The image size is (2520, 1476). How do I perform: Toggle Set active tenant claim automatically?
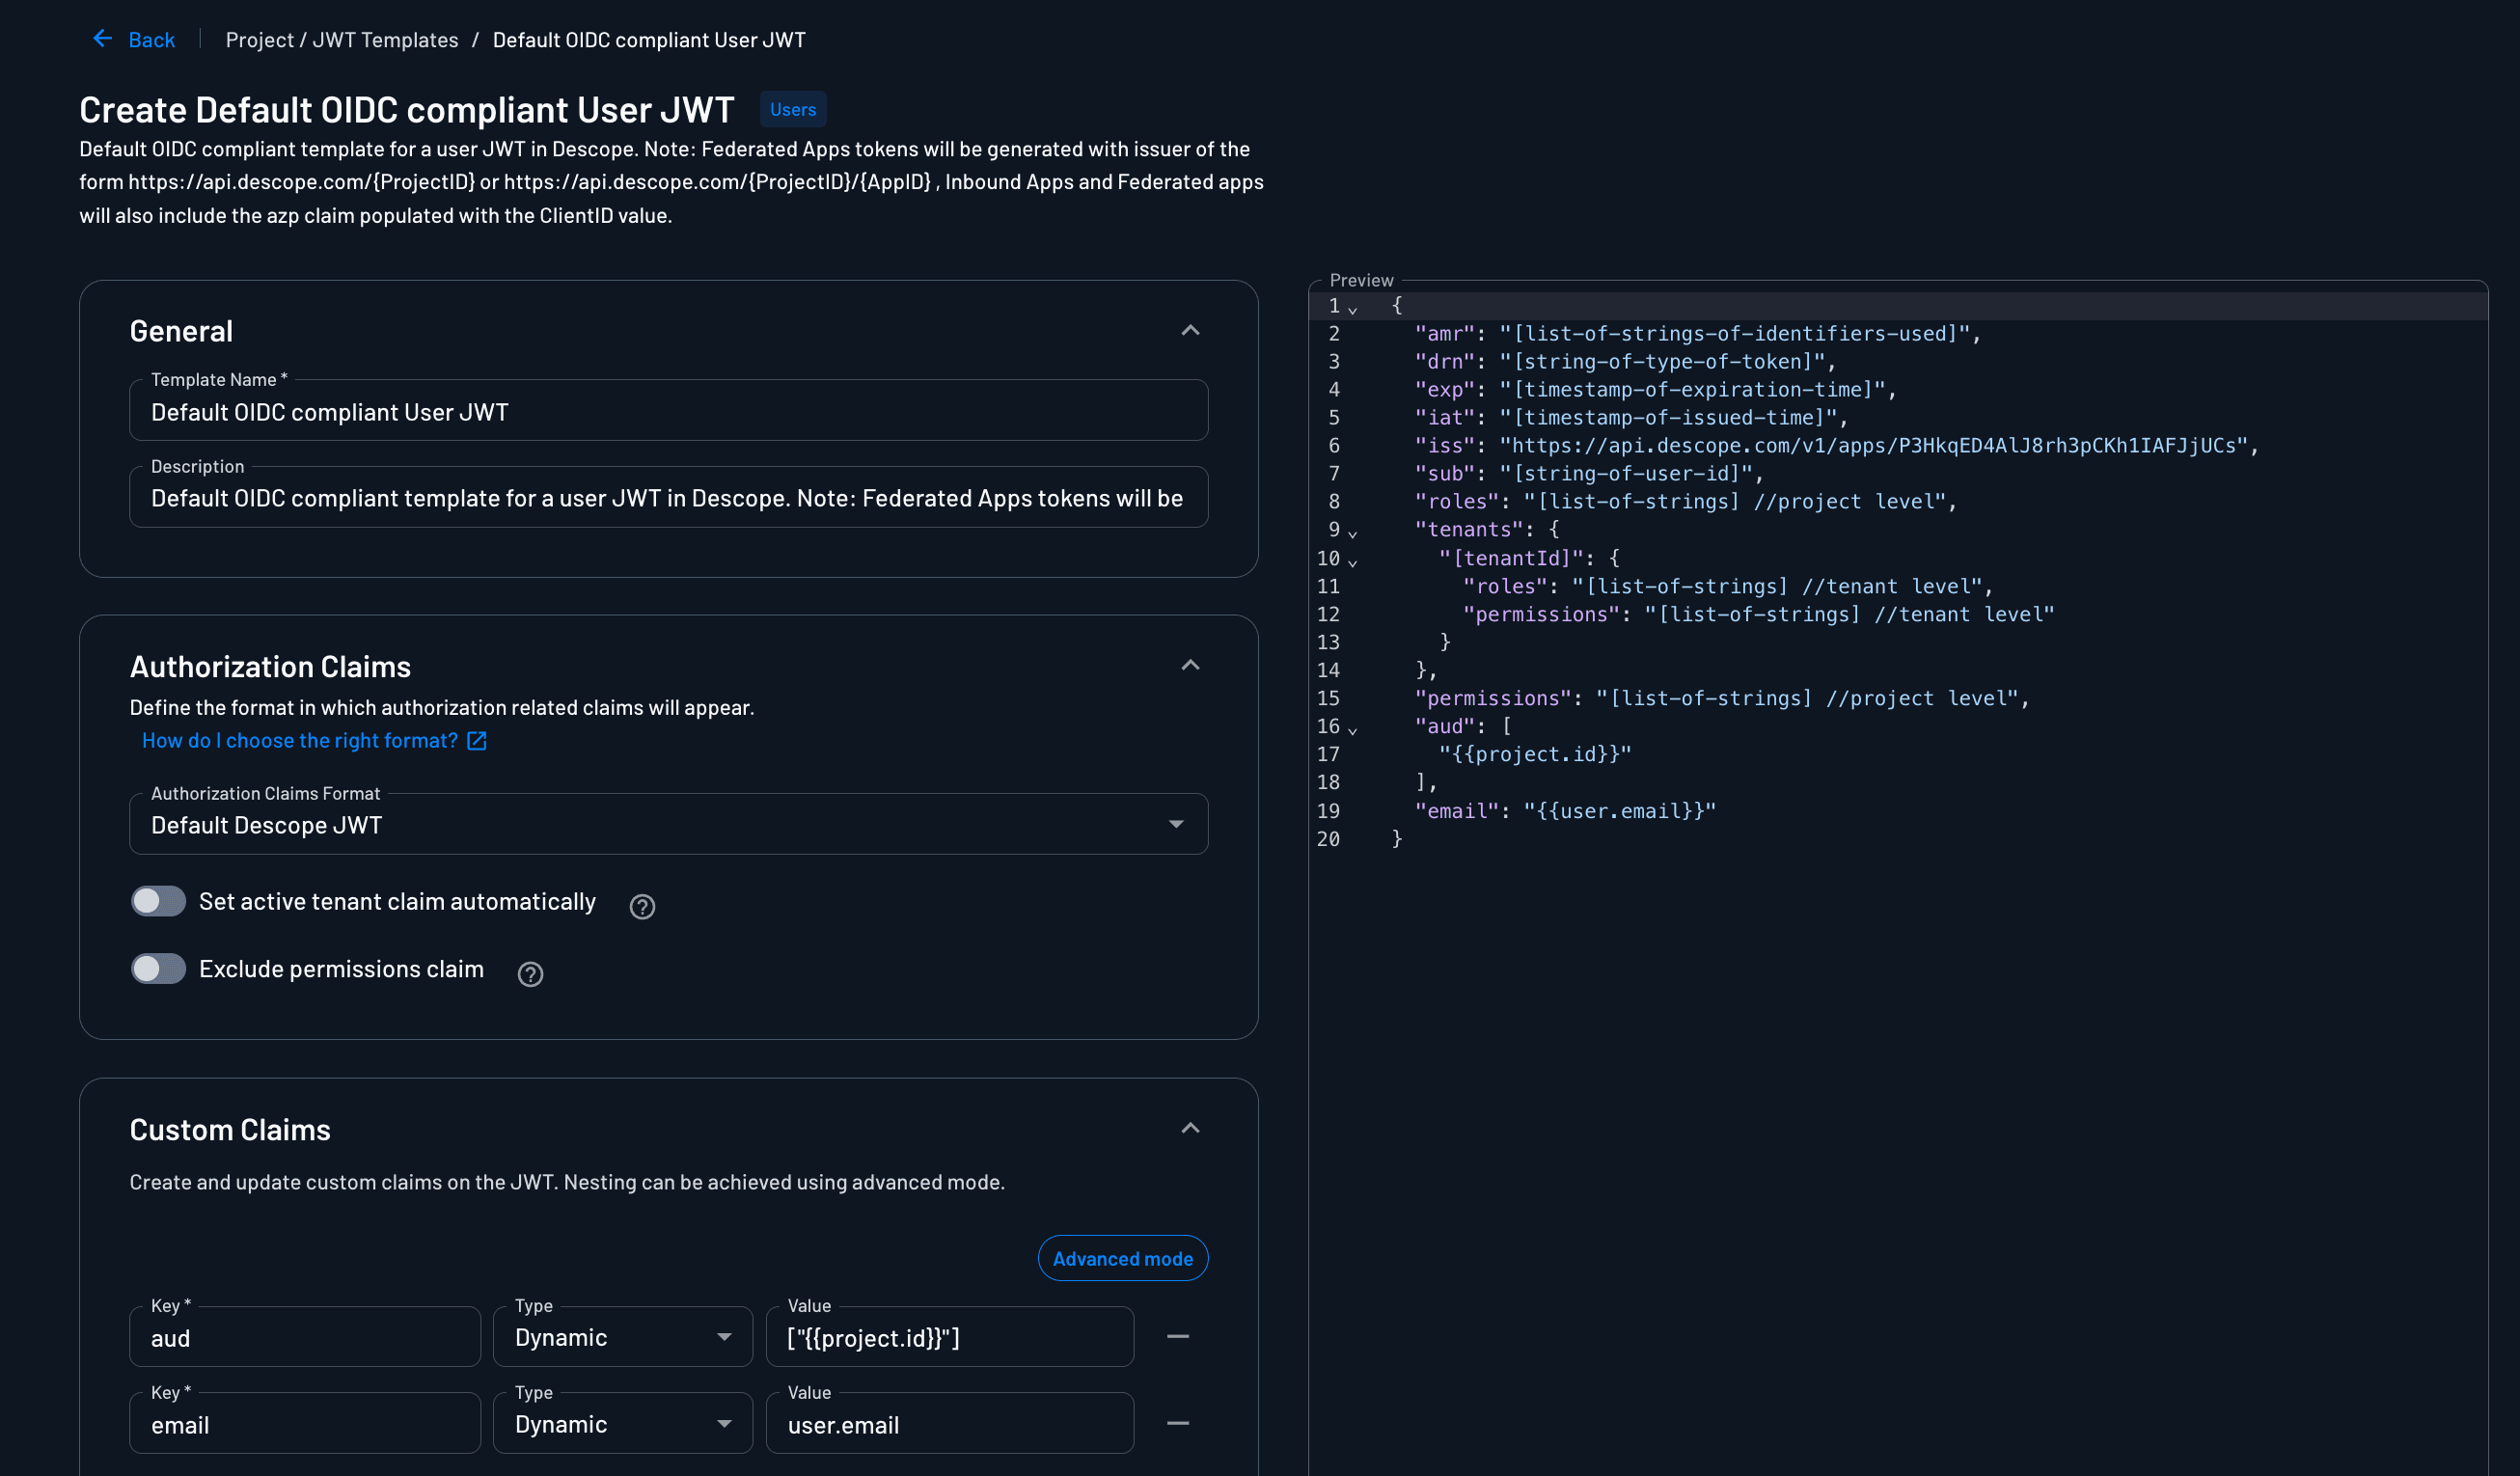(x=159, y=902)
